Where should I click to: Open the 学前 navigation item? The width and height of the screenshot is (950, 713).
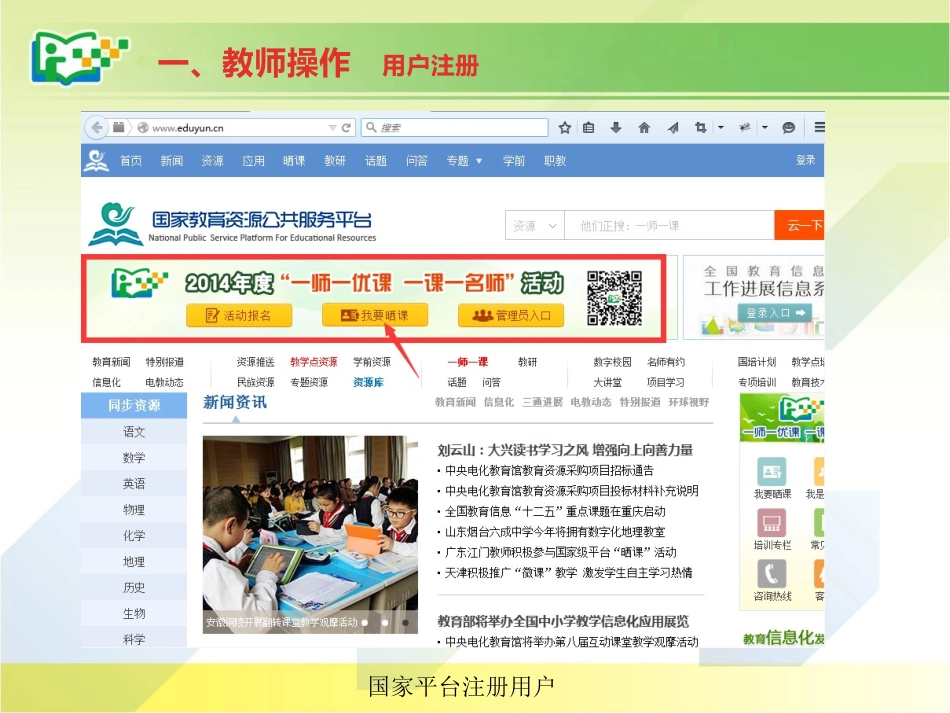(514, 161)
